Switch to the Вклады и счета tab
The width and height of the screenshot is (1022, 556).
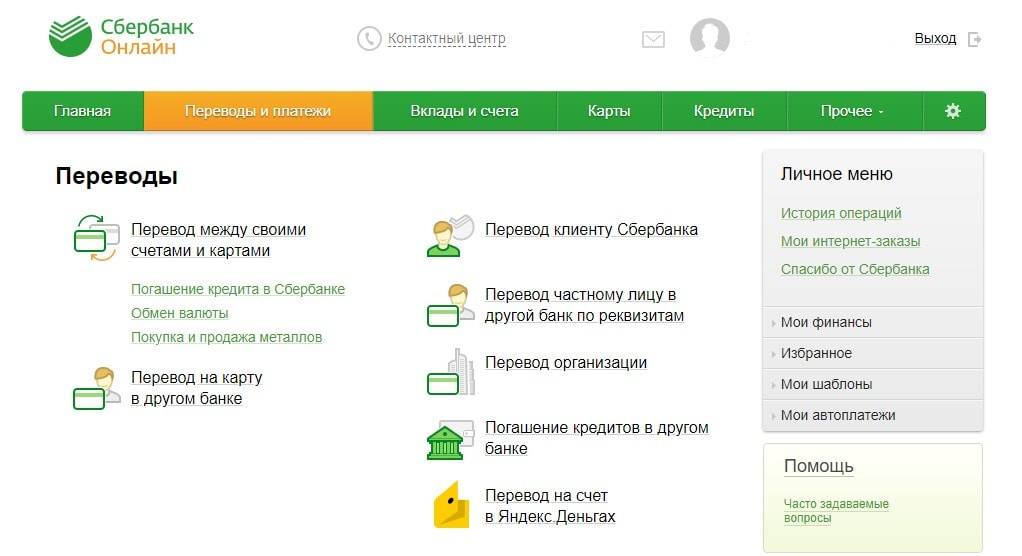[464, 111]
